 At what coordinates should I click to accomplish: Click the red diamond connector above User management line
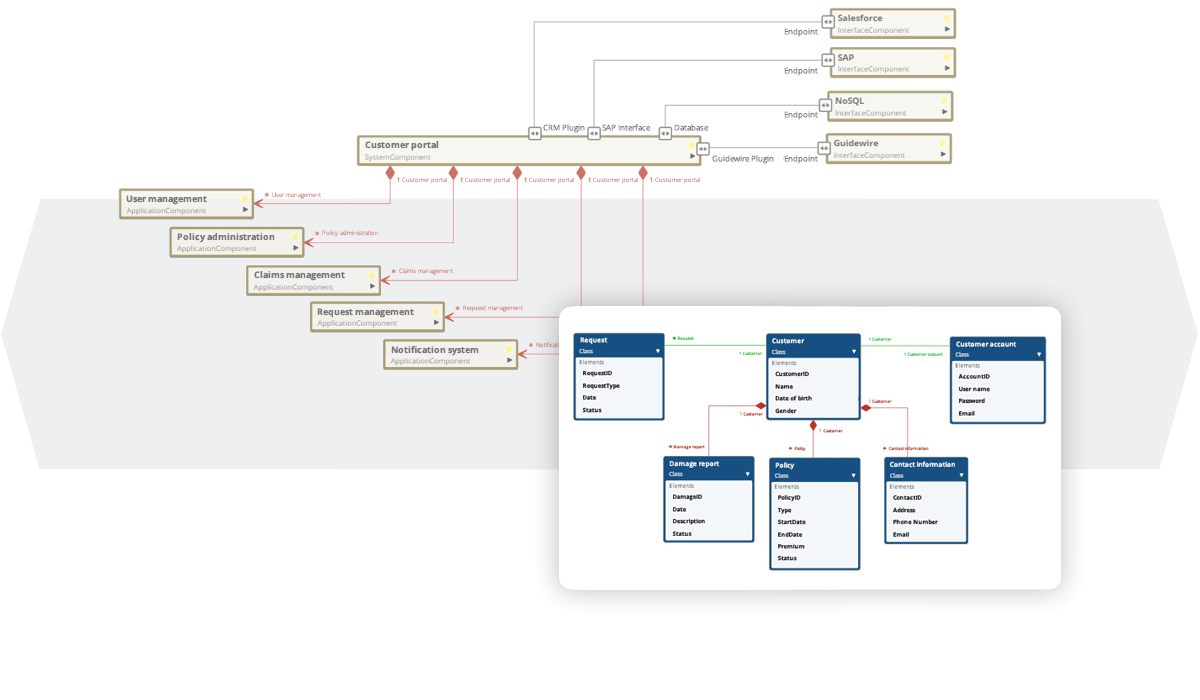click(391, 173)
